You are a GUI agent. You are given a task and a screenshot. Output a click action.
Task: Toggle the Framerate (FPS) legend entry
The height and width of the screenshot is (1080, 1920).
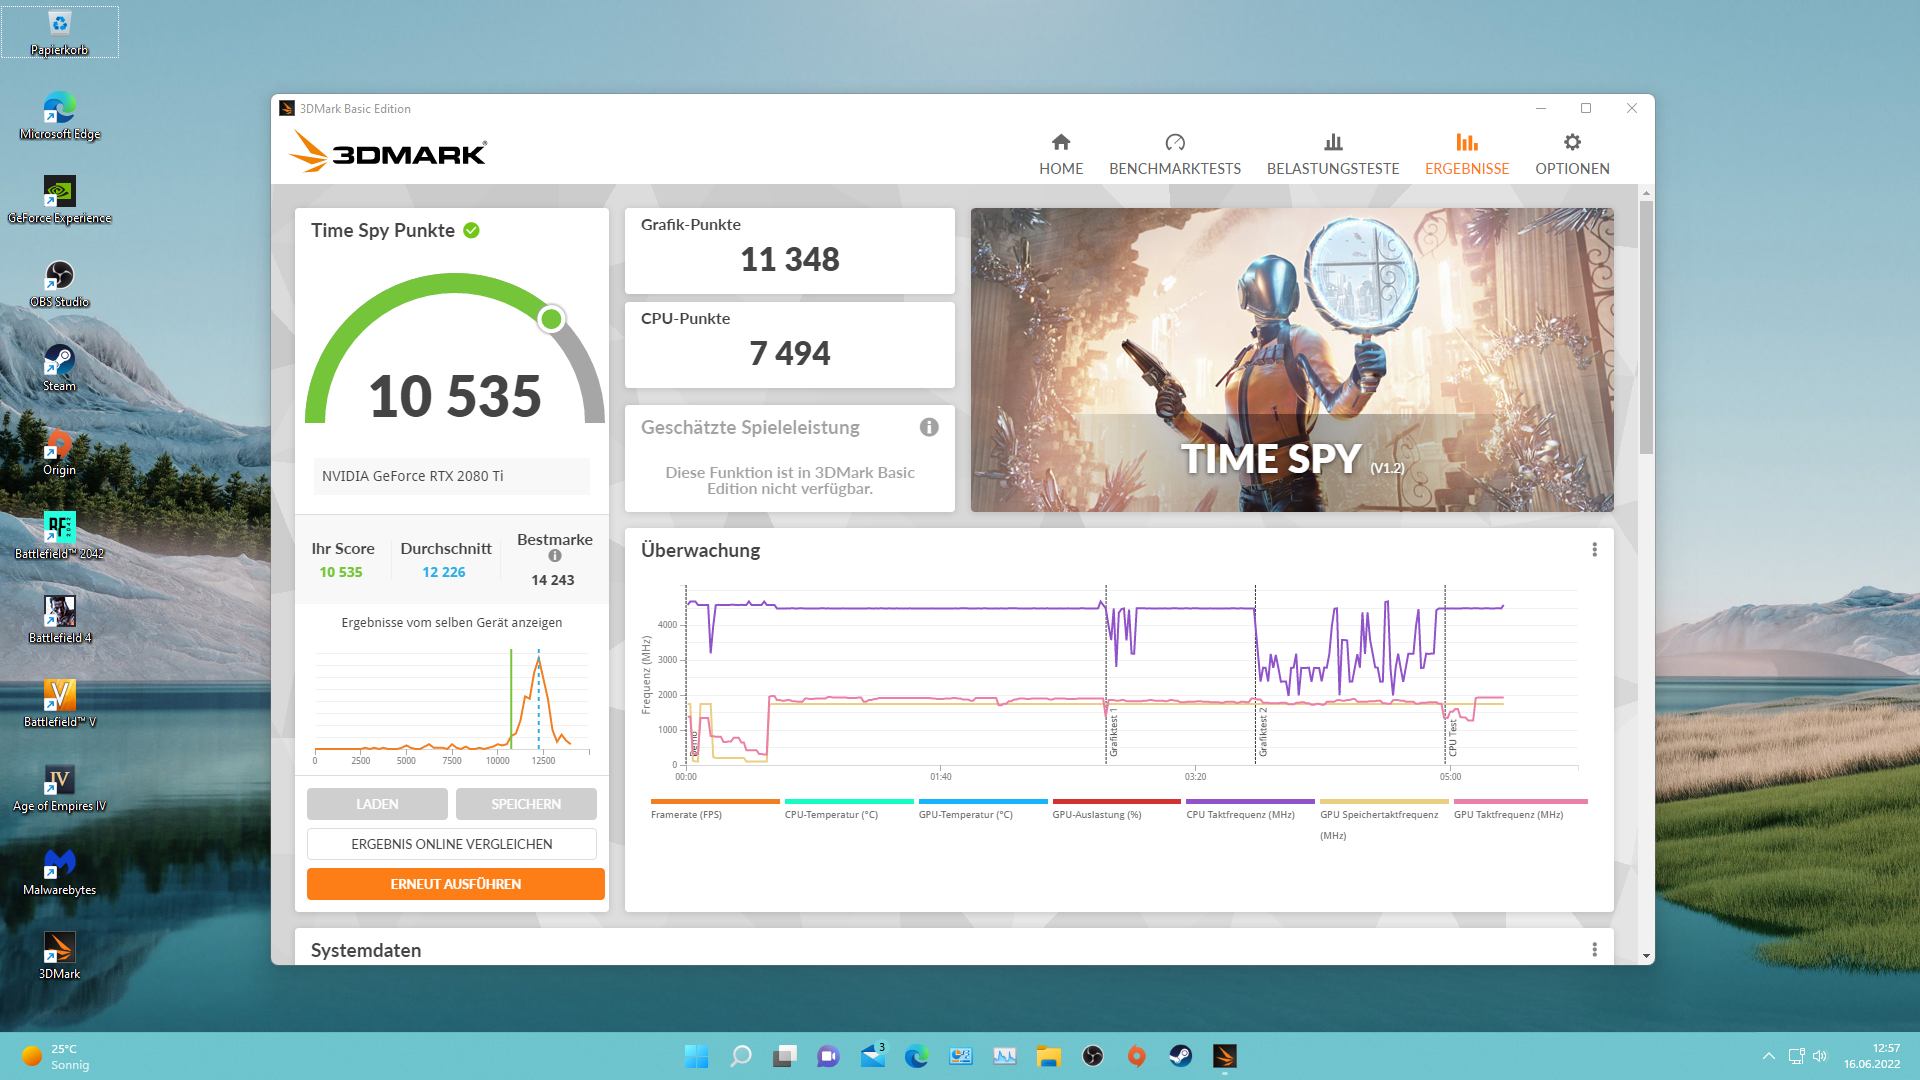(686, 814)
